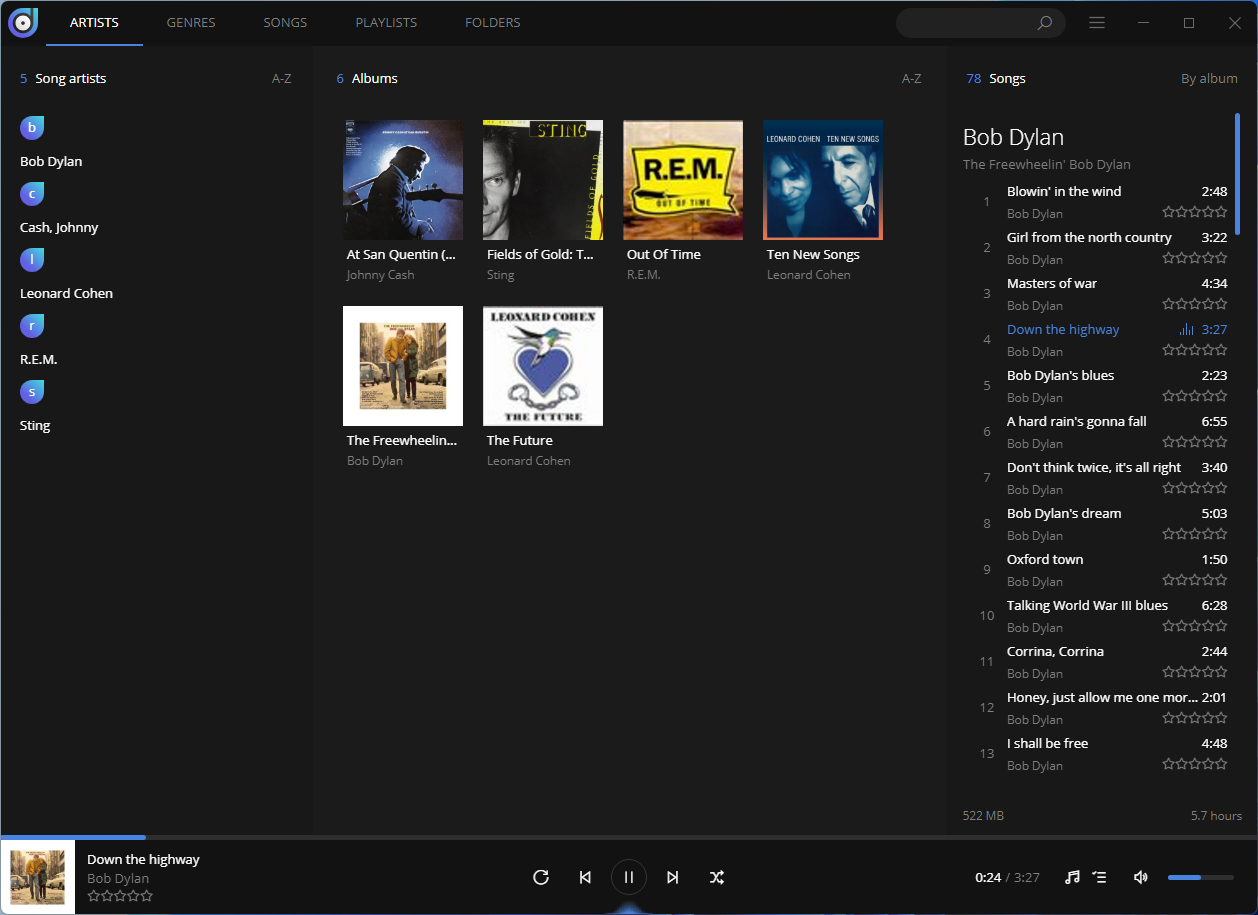Open The Future album cover

point(543,366)
